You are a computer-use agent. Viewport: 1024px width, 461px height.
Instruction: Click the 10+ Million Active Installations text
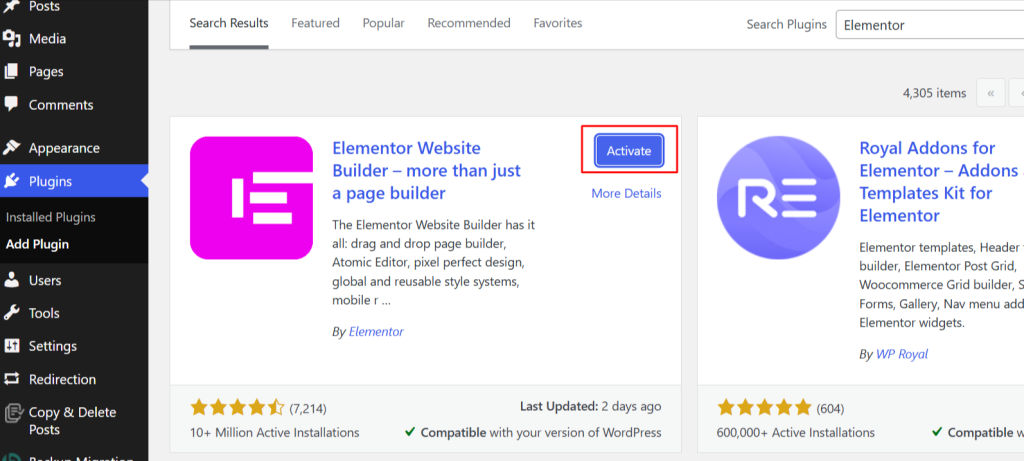(274, 432)
